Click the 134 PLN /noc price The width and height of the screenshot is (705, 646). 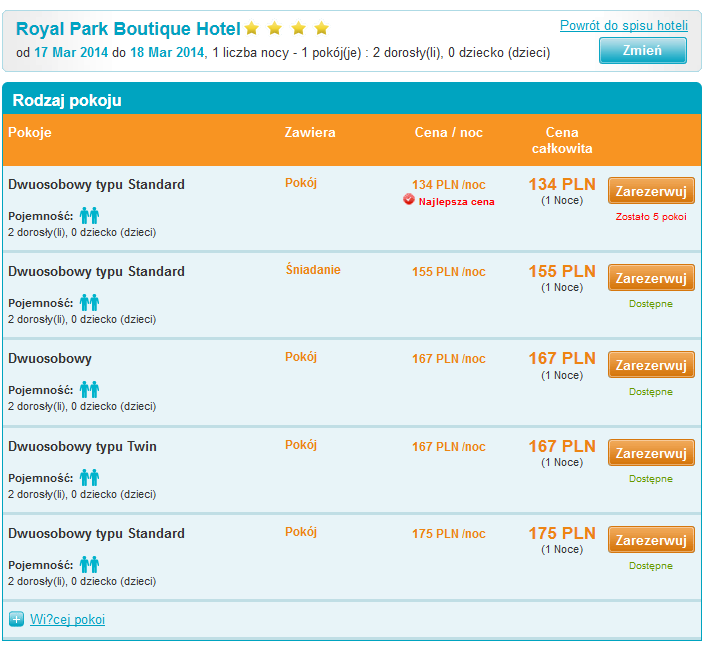pos(449,185)
